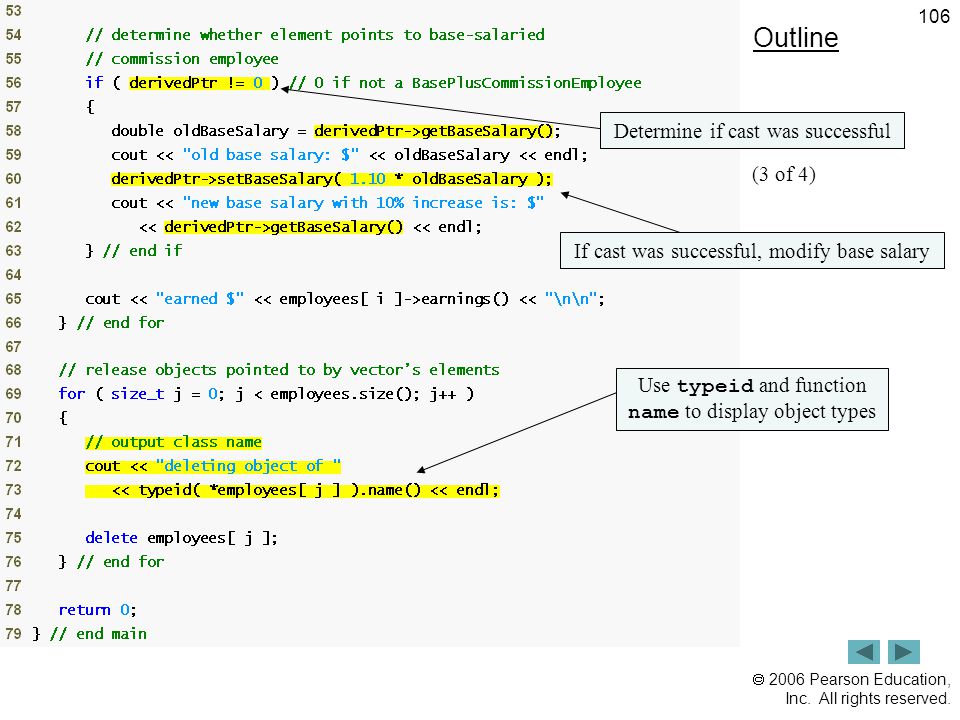Image resolution: width=960 pixels, height=720 pixels.
Task: Click the '(3 of 4)' page indicator
Action: (x=784, y=174)
